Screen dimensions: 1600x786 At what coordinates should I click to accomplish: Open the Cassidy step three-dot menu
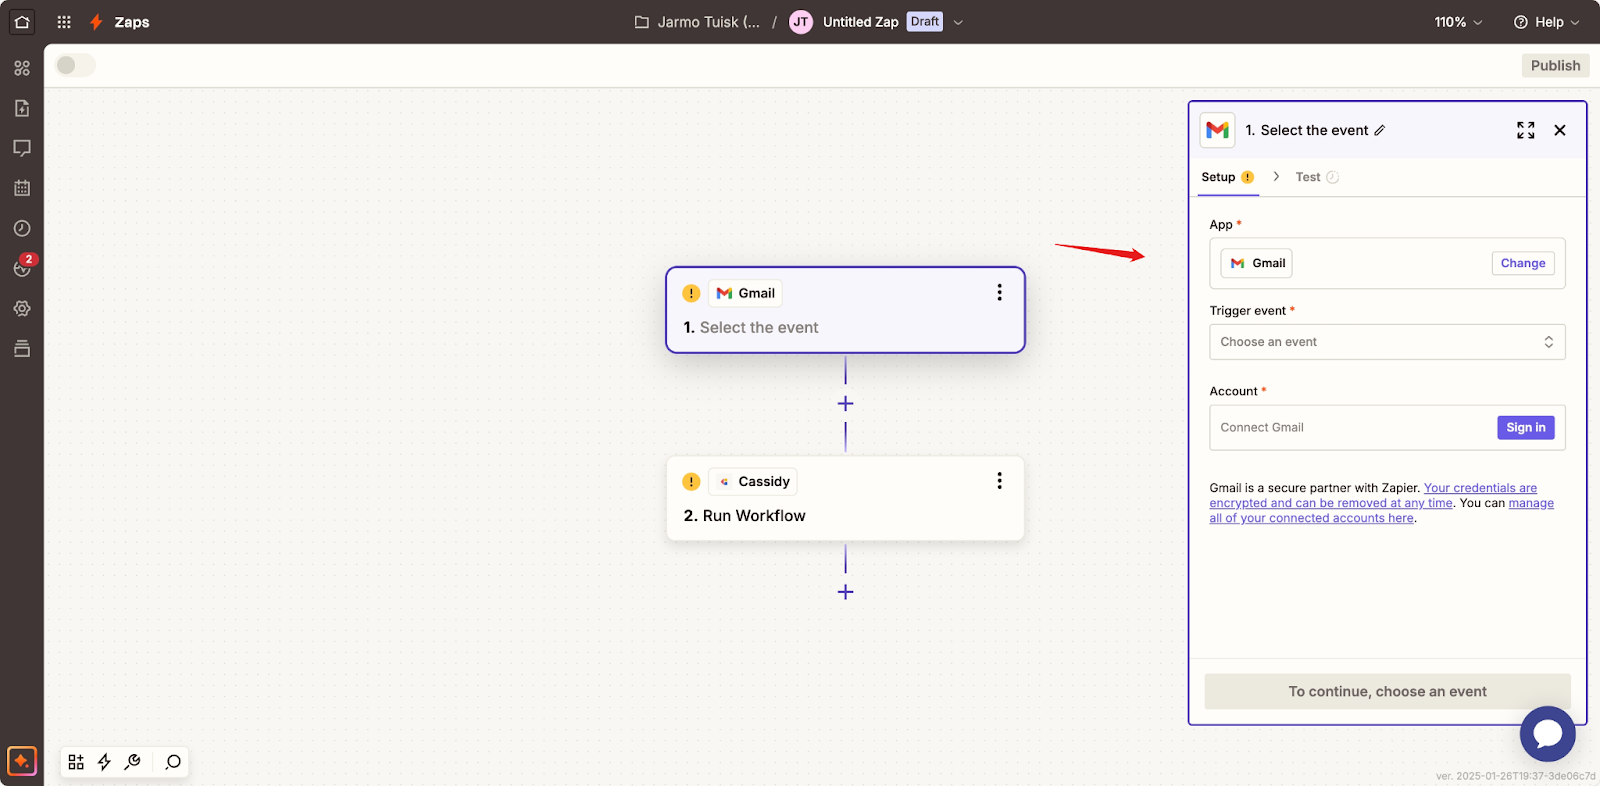999,481
